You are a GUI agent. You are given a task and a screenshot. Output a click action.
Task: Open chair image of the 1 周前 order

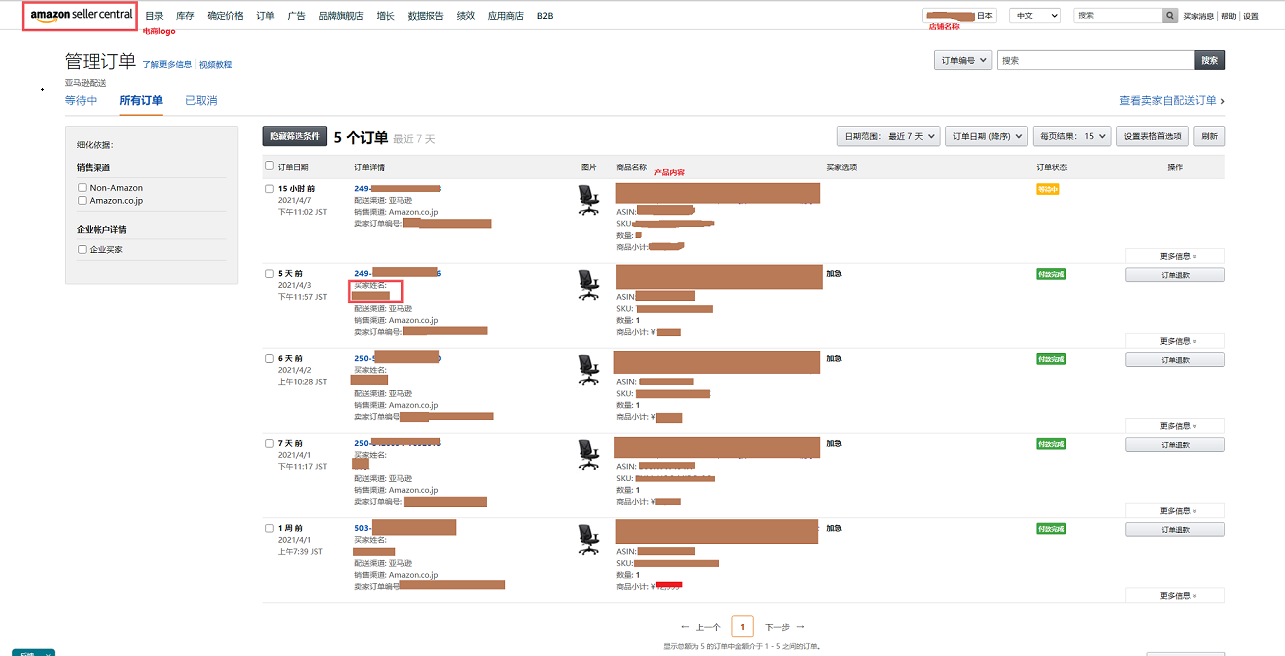click(x=588, y=540)
